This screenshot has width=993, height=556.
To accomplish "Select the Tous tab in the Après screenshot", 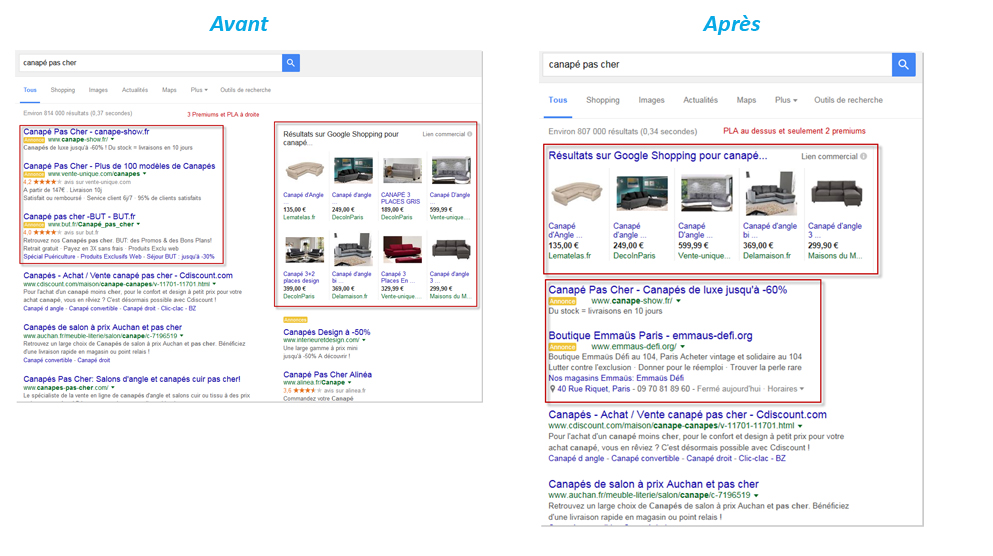I will point(558,100).
